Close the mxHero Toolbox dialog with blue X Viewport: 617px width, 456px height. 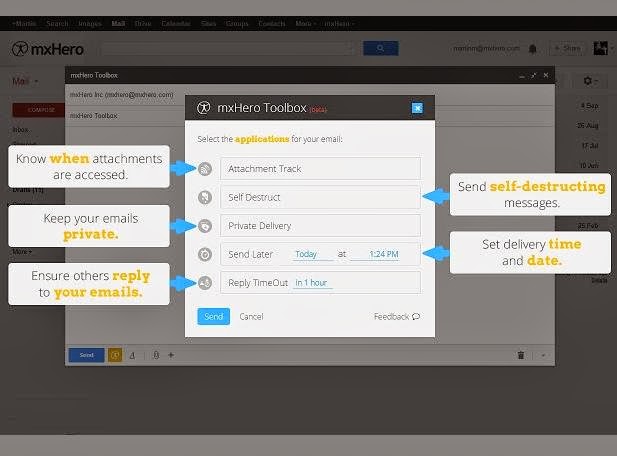tap(417, 108)
